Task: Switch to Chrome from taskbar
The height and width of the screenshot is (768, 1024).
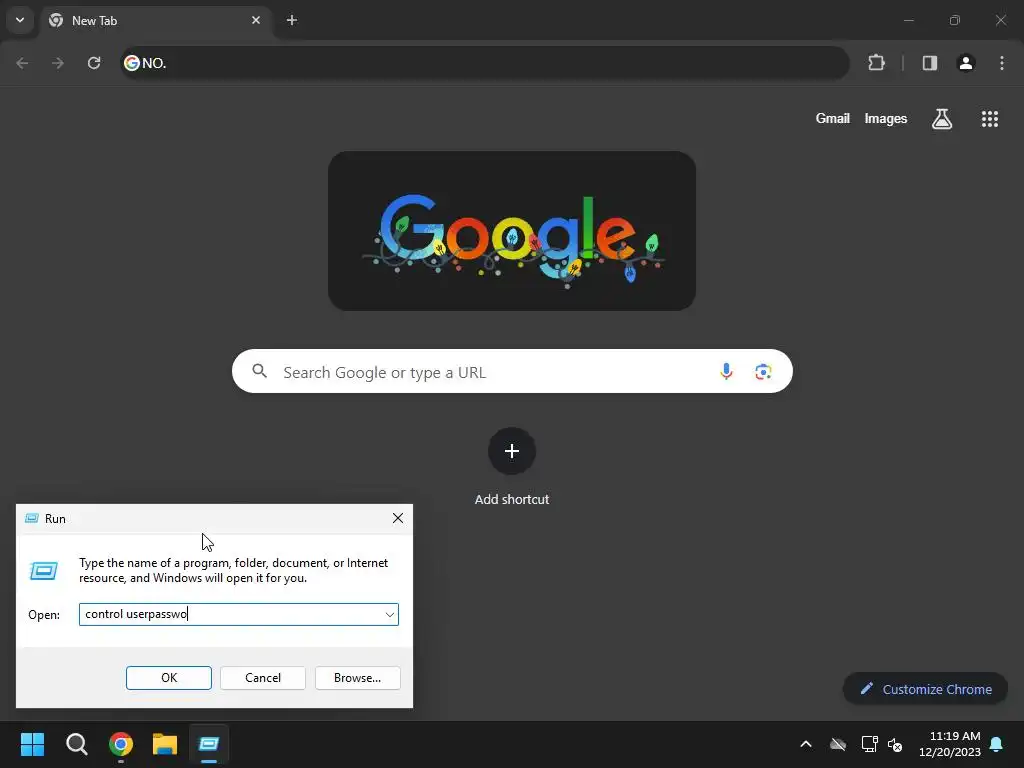Action: click(121, 744)
